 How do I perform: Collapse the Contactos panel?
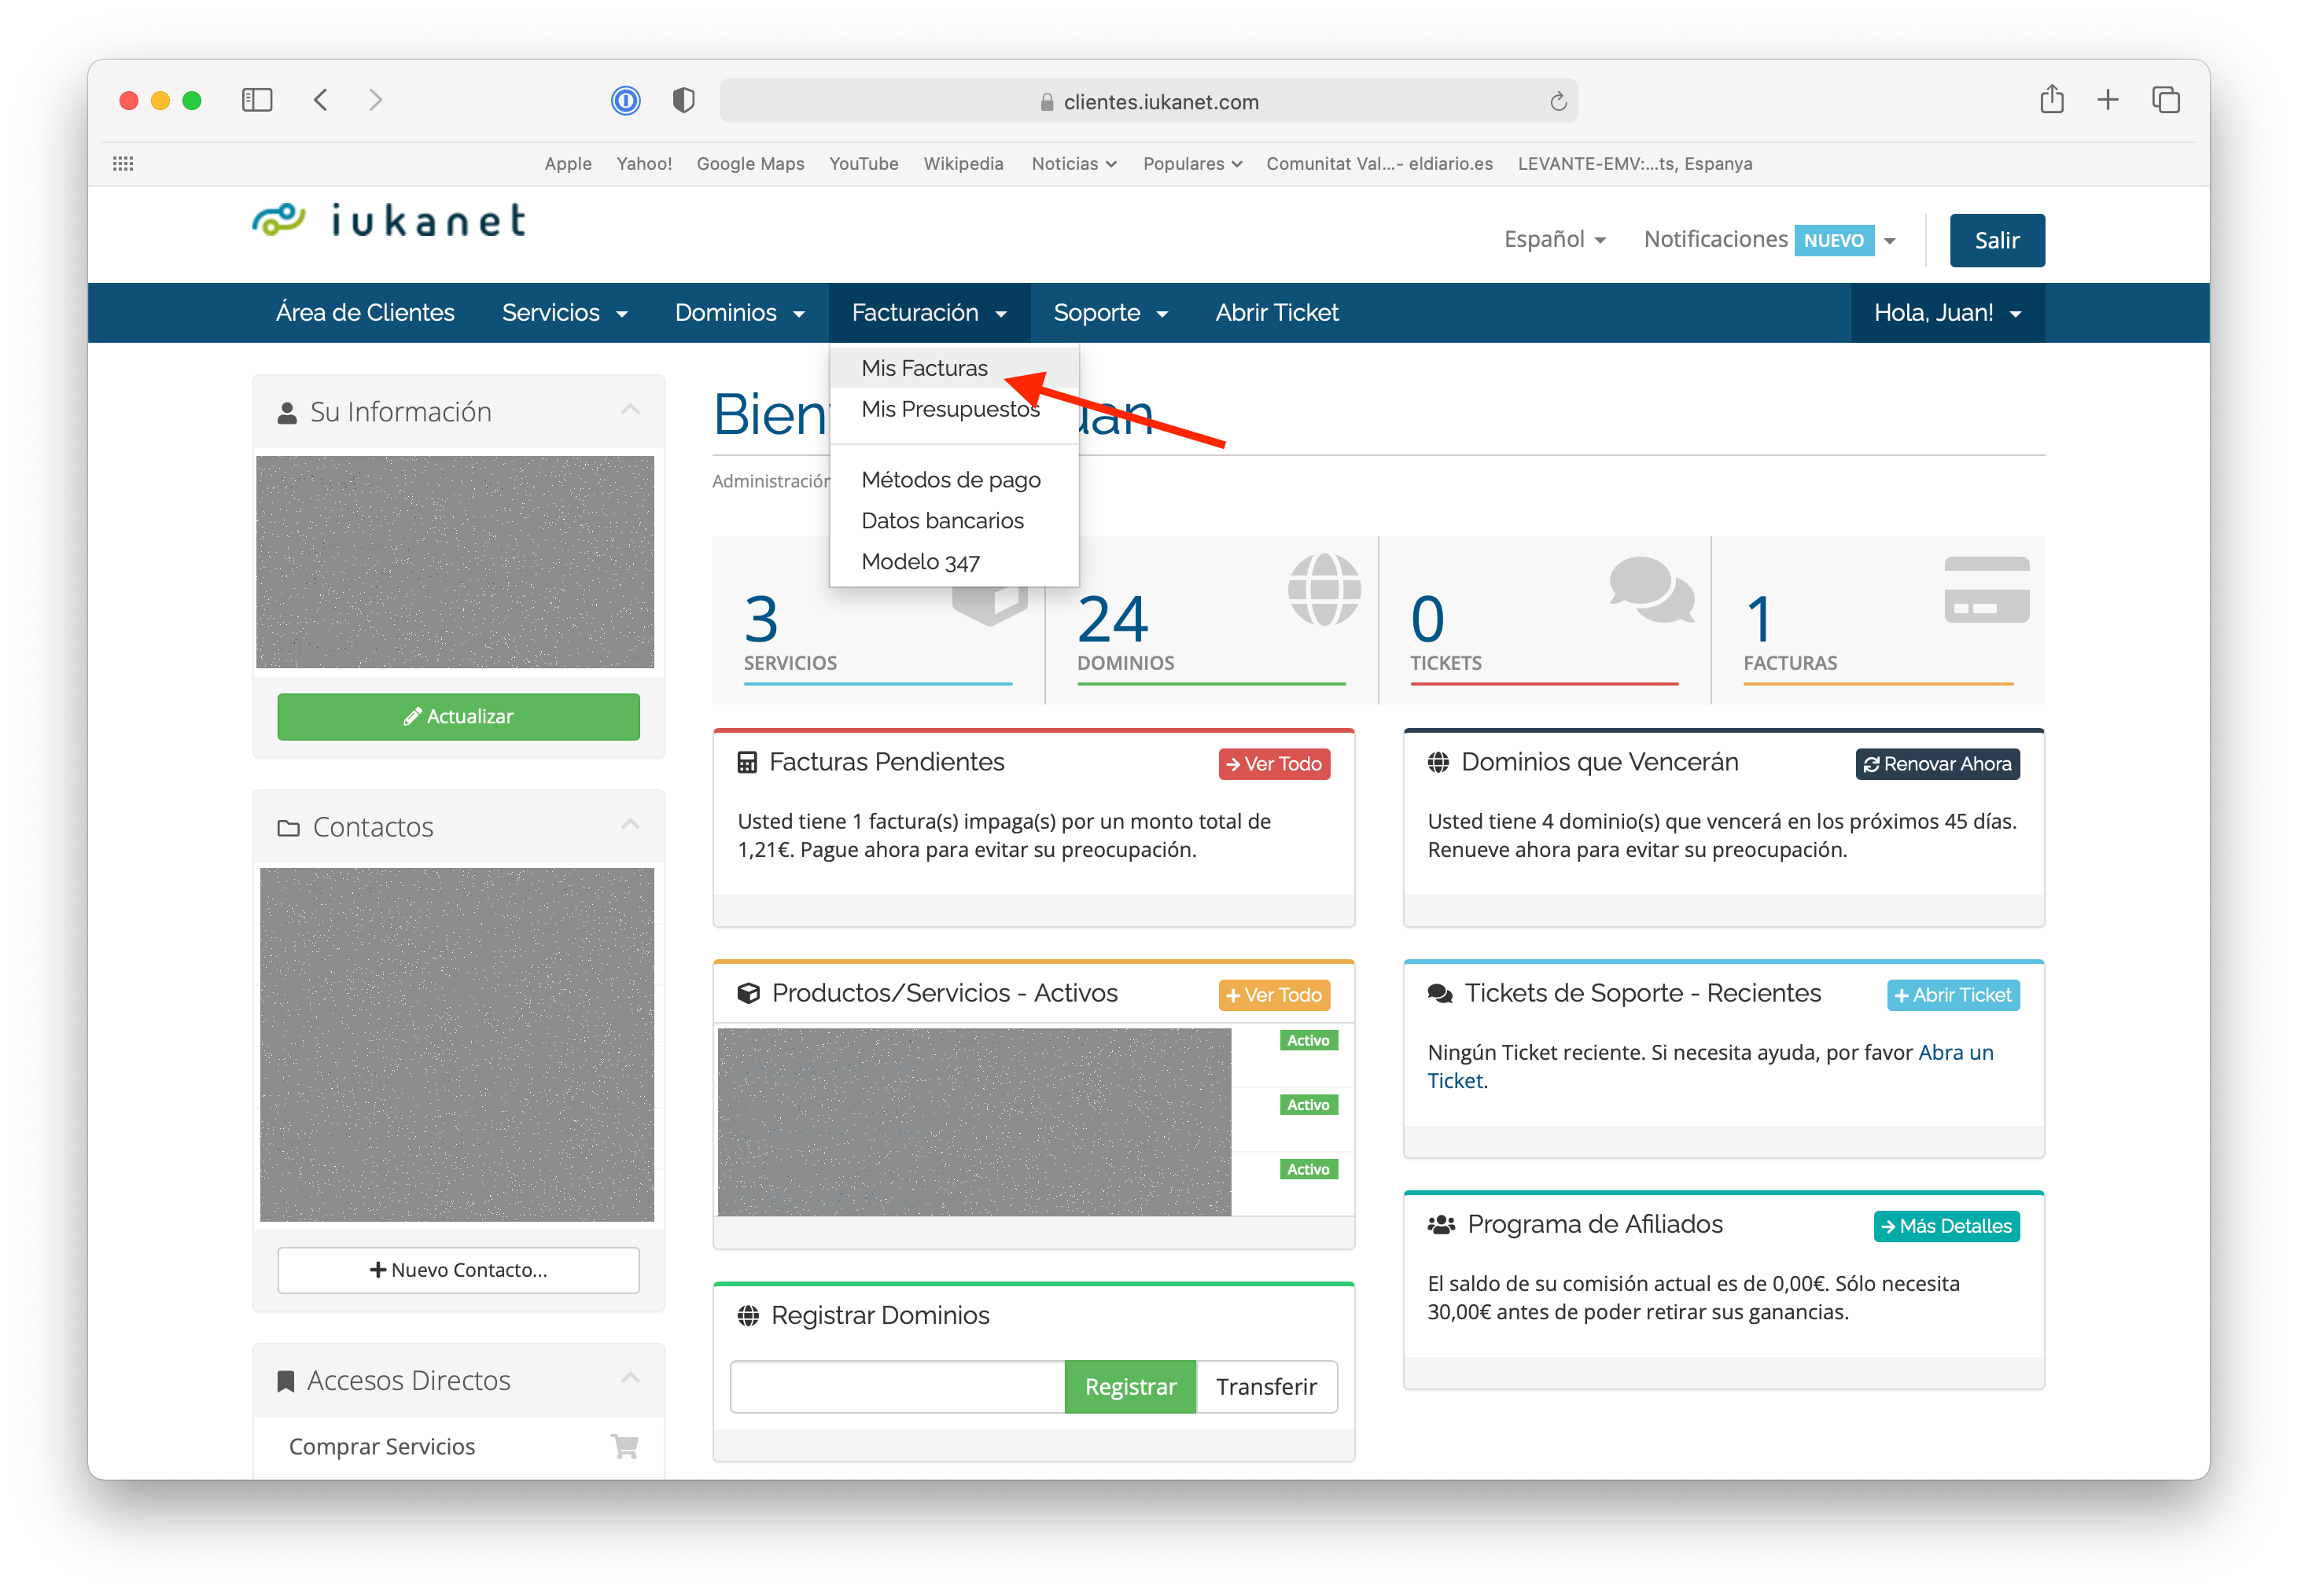pos(630,825)
